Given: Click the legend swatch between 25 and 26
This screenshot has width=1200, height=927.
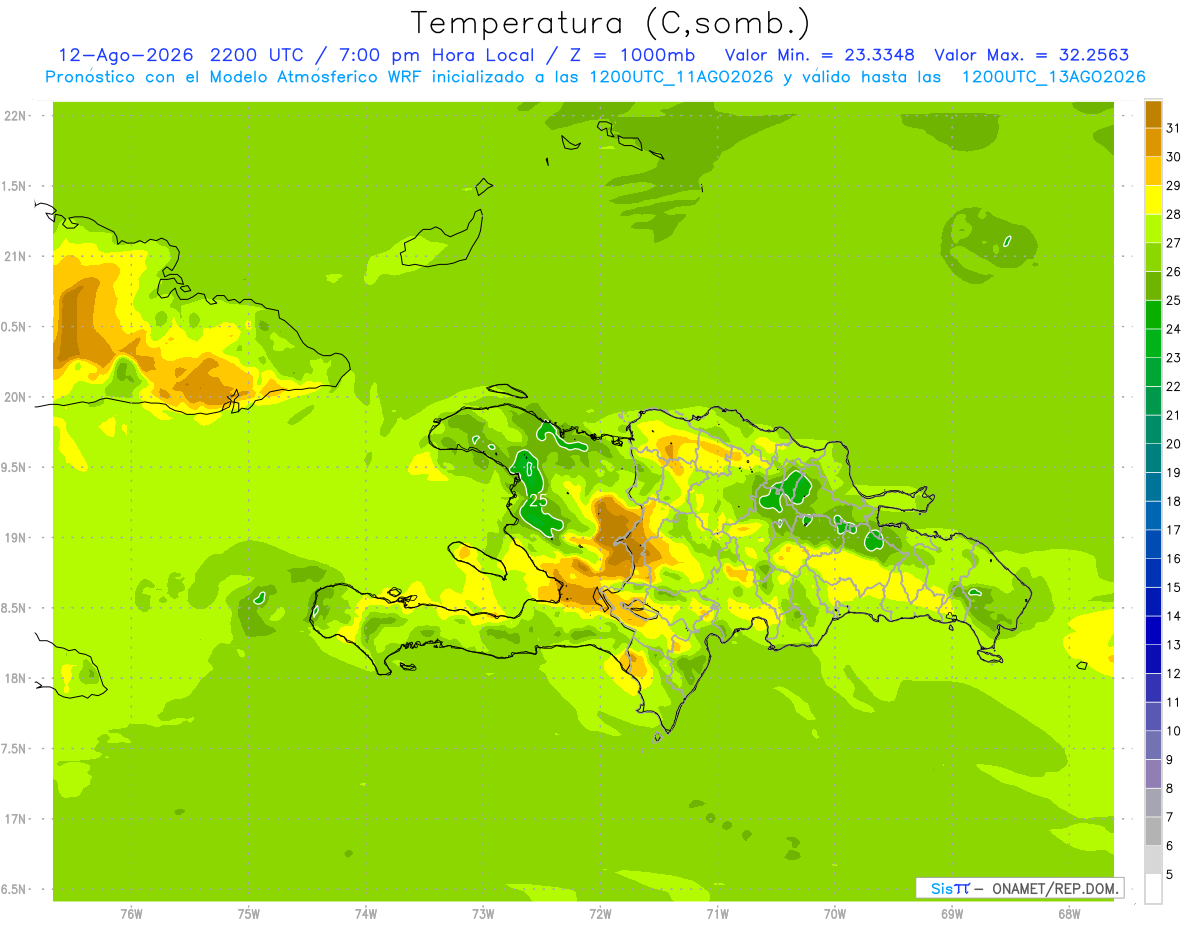Looking at the screenshot, I should click(x=1153, y=286).
